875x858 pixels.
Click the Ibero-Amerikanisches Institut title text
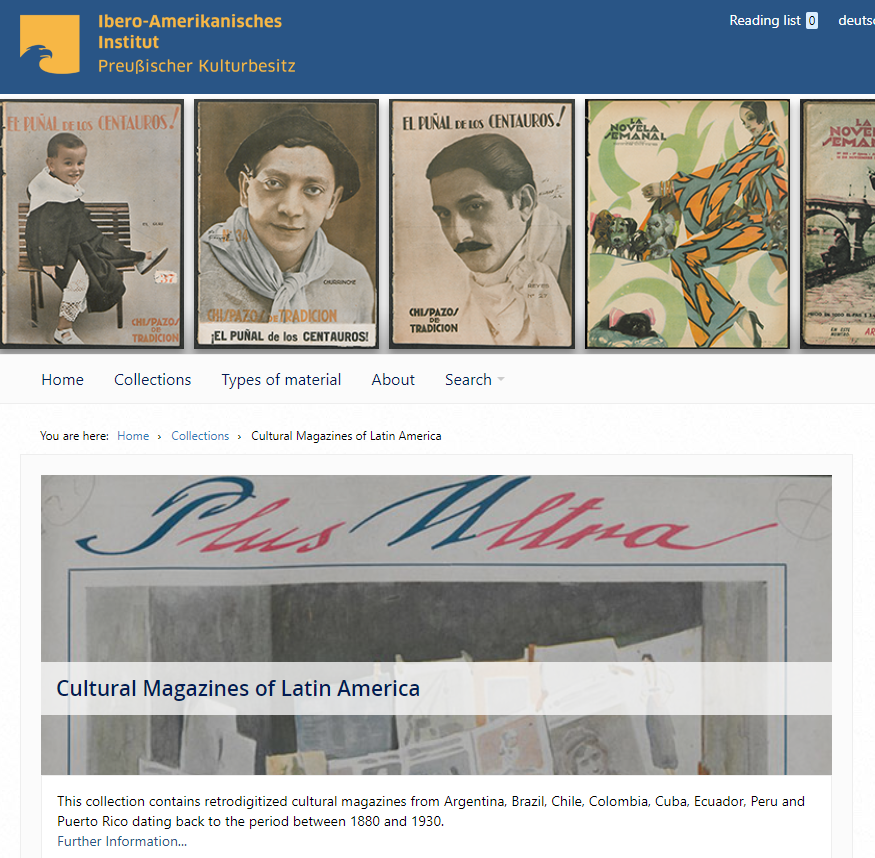coord(190,31)
